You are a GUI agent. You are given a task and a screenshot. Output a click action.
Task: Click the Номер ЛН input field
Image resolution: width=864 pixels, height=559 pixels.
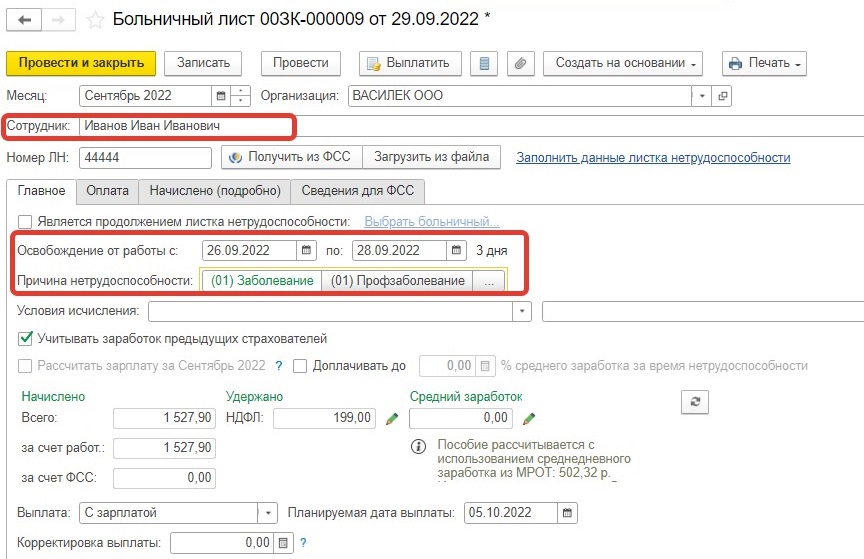pyautogui.click(x=145, y=158)
